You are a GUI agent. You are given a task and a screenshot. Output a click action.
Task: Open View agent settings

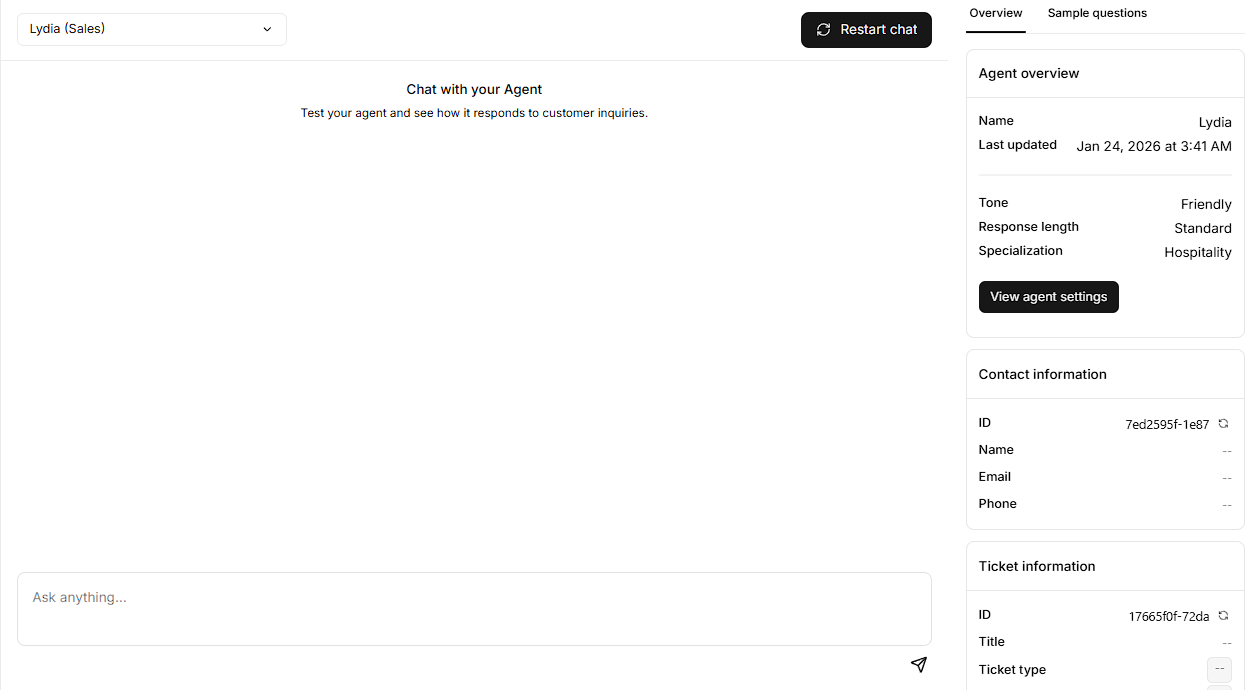tap(1048, 297)
